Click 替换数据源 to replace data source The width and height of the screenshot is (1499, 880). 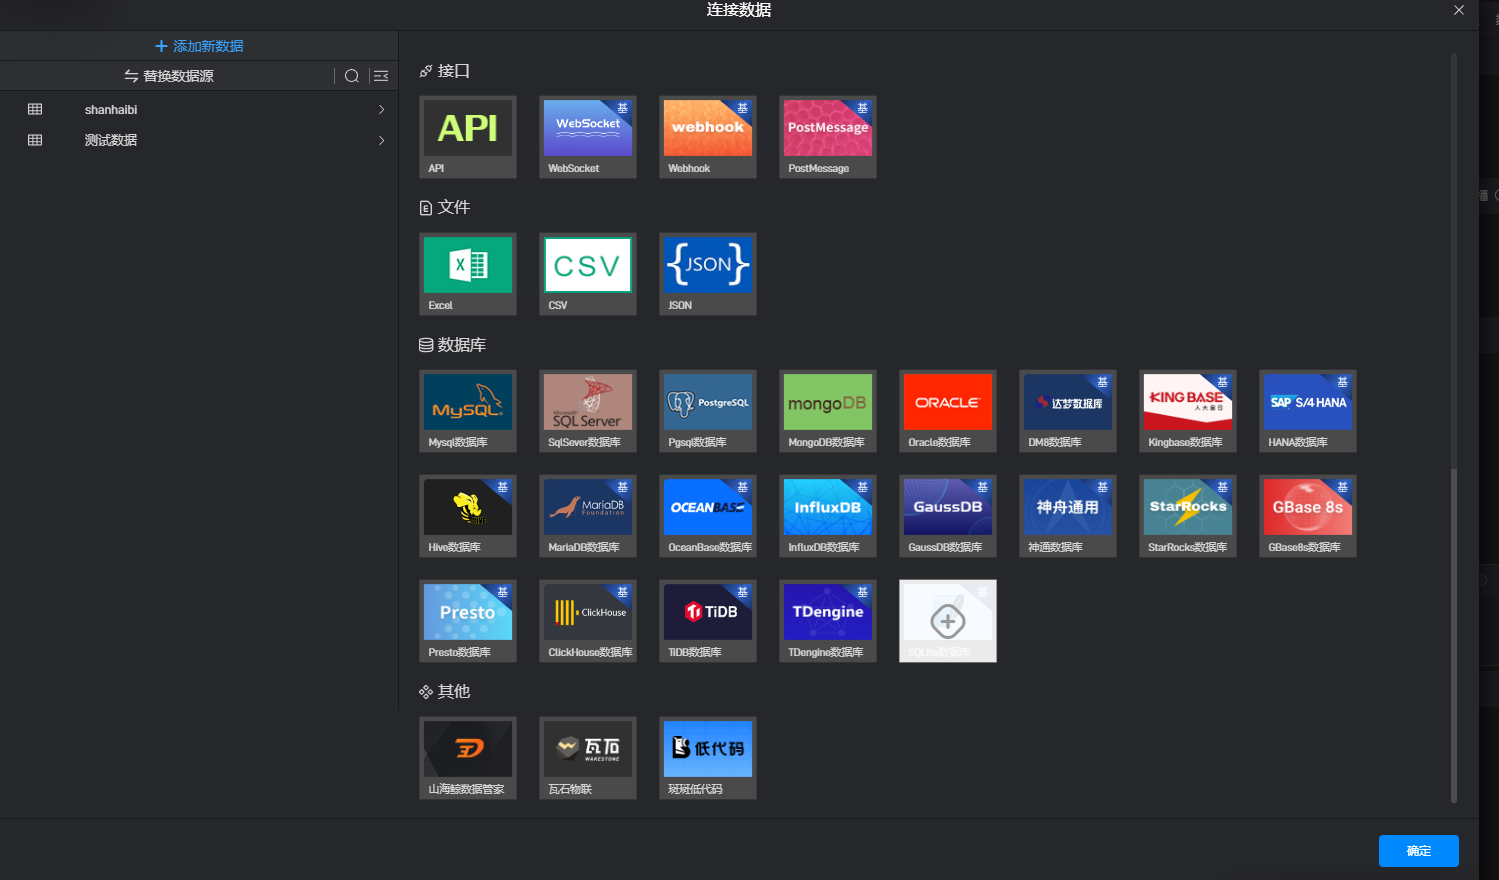coord(169,76)
